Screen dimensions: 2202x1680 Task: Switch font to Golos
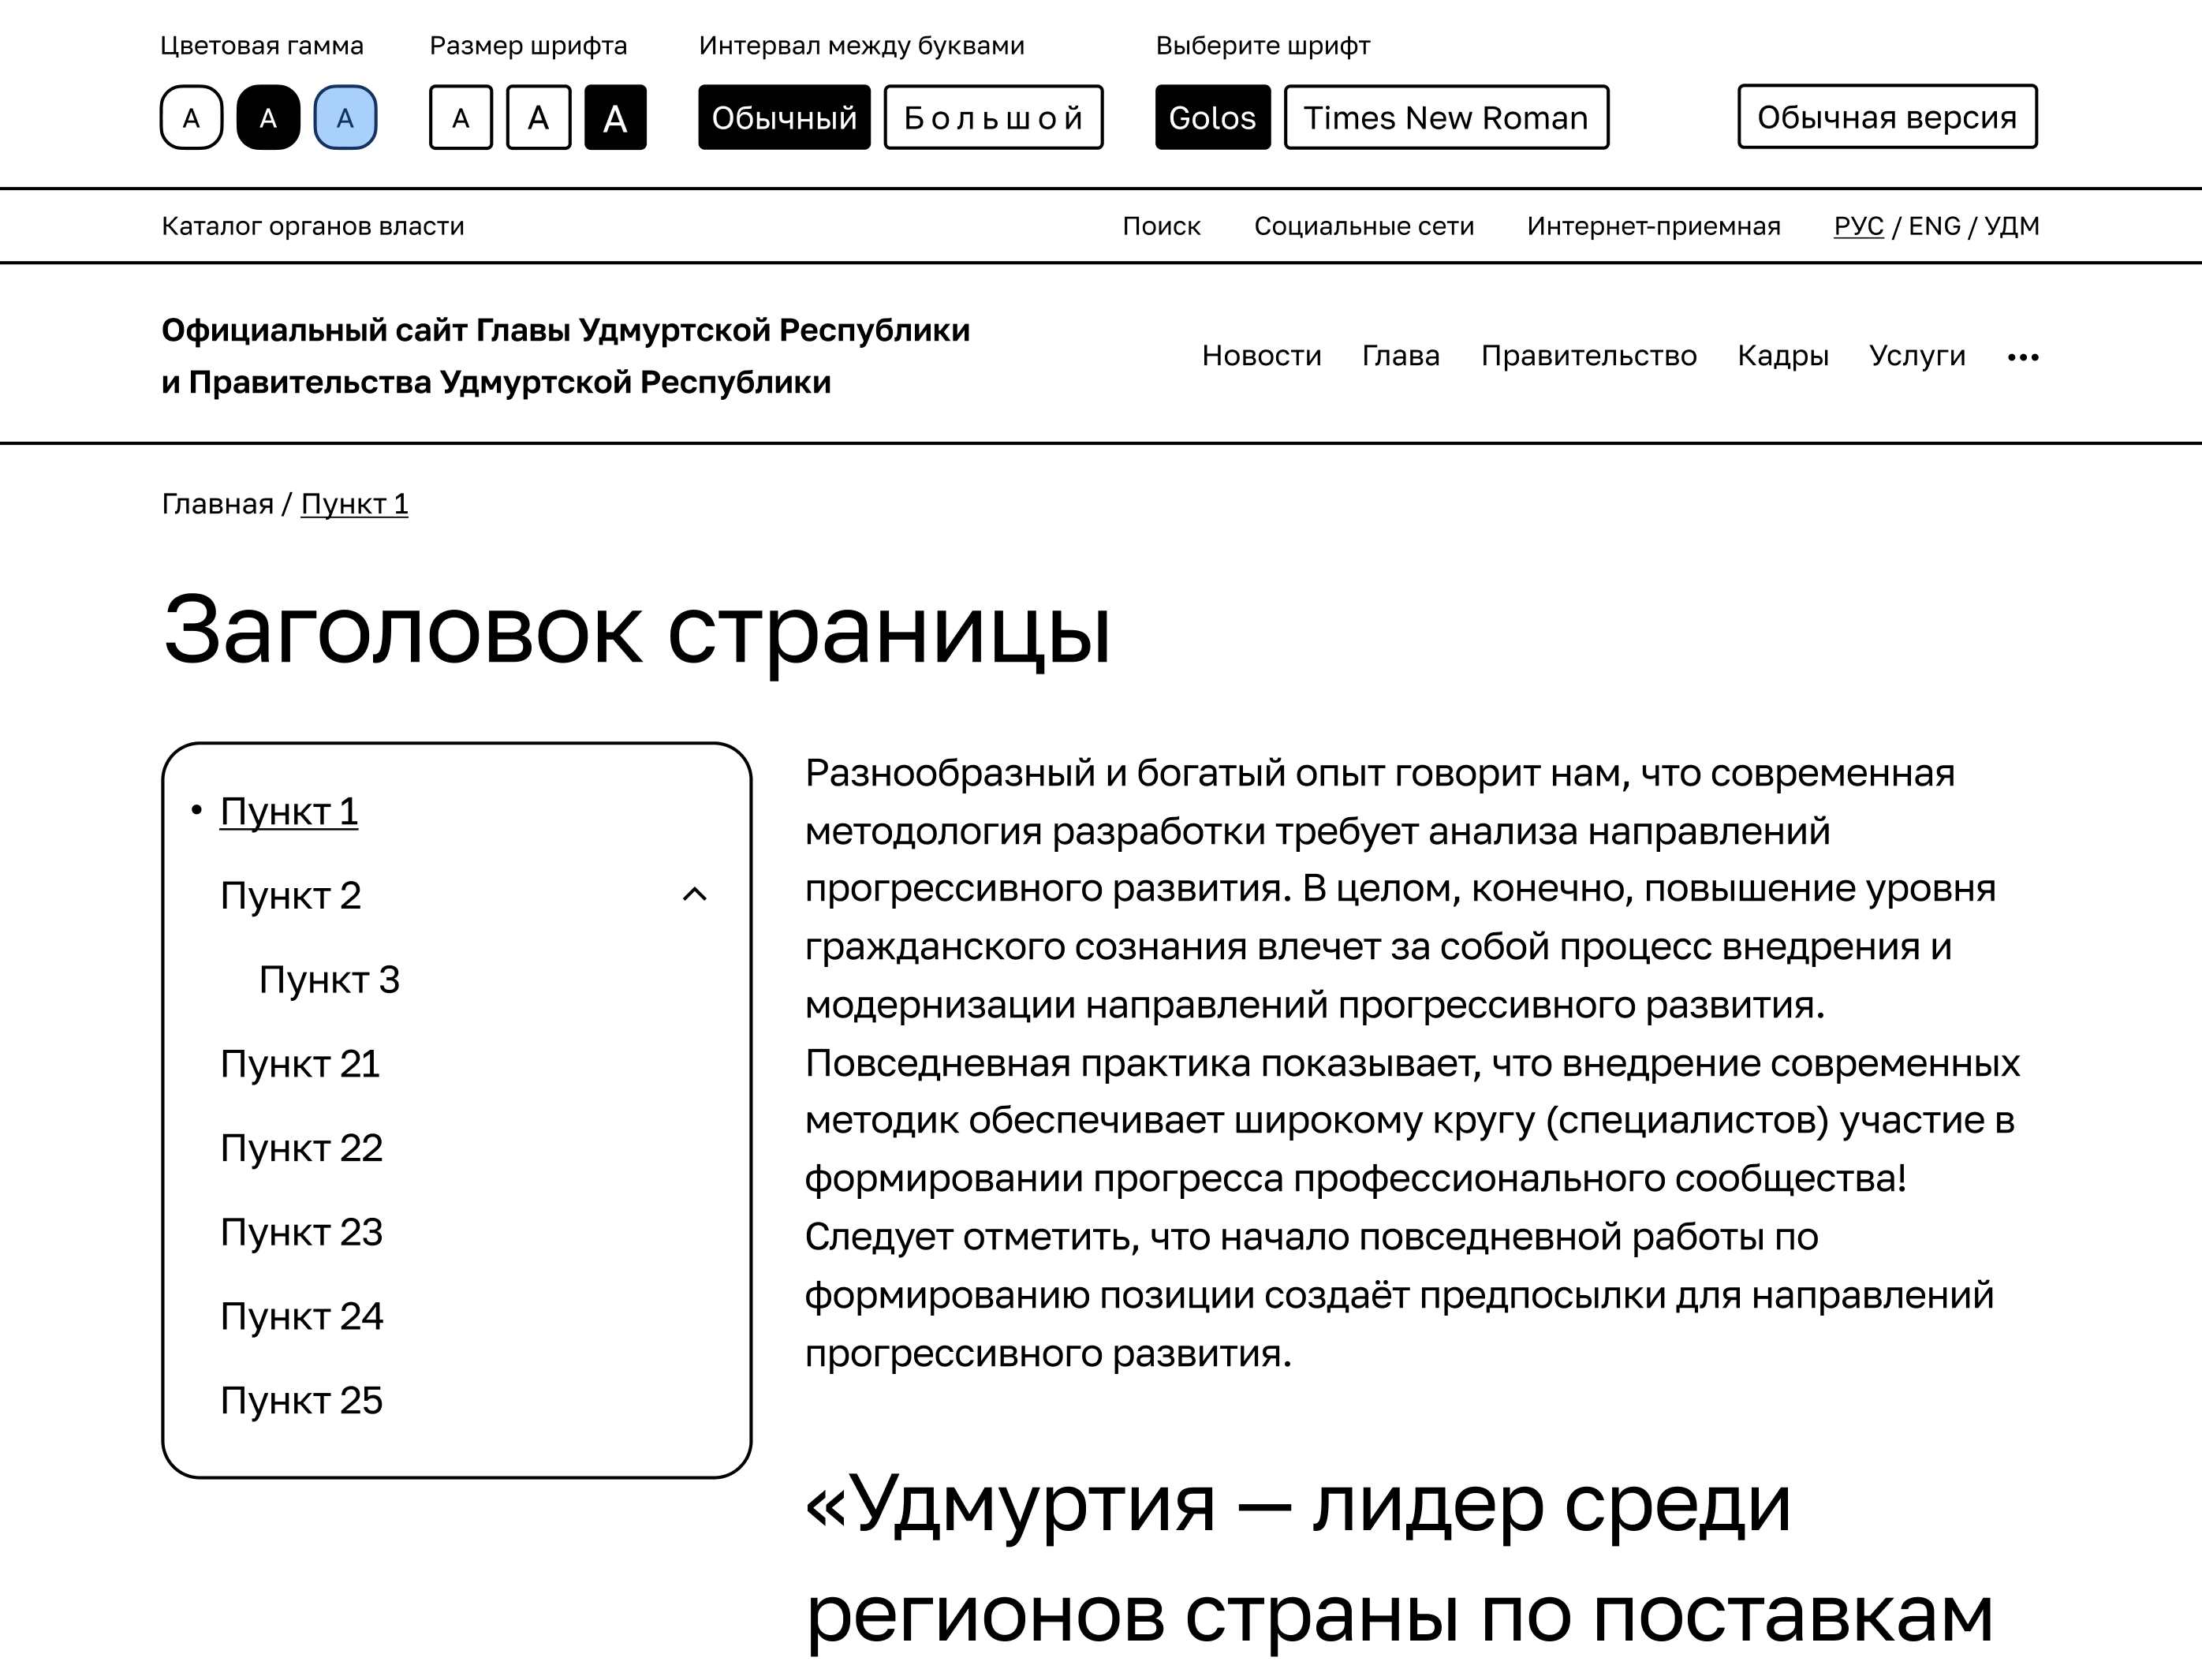(x=1211, y=118)
